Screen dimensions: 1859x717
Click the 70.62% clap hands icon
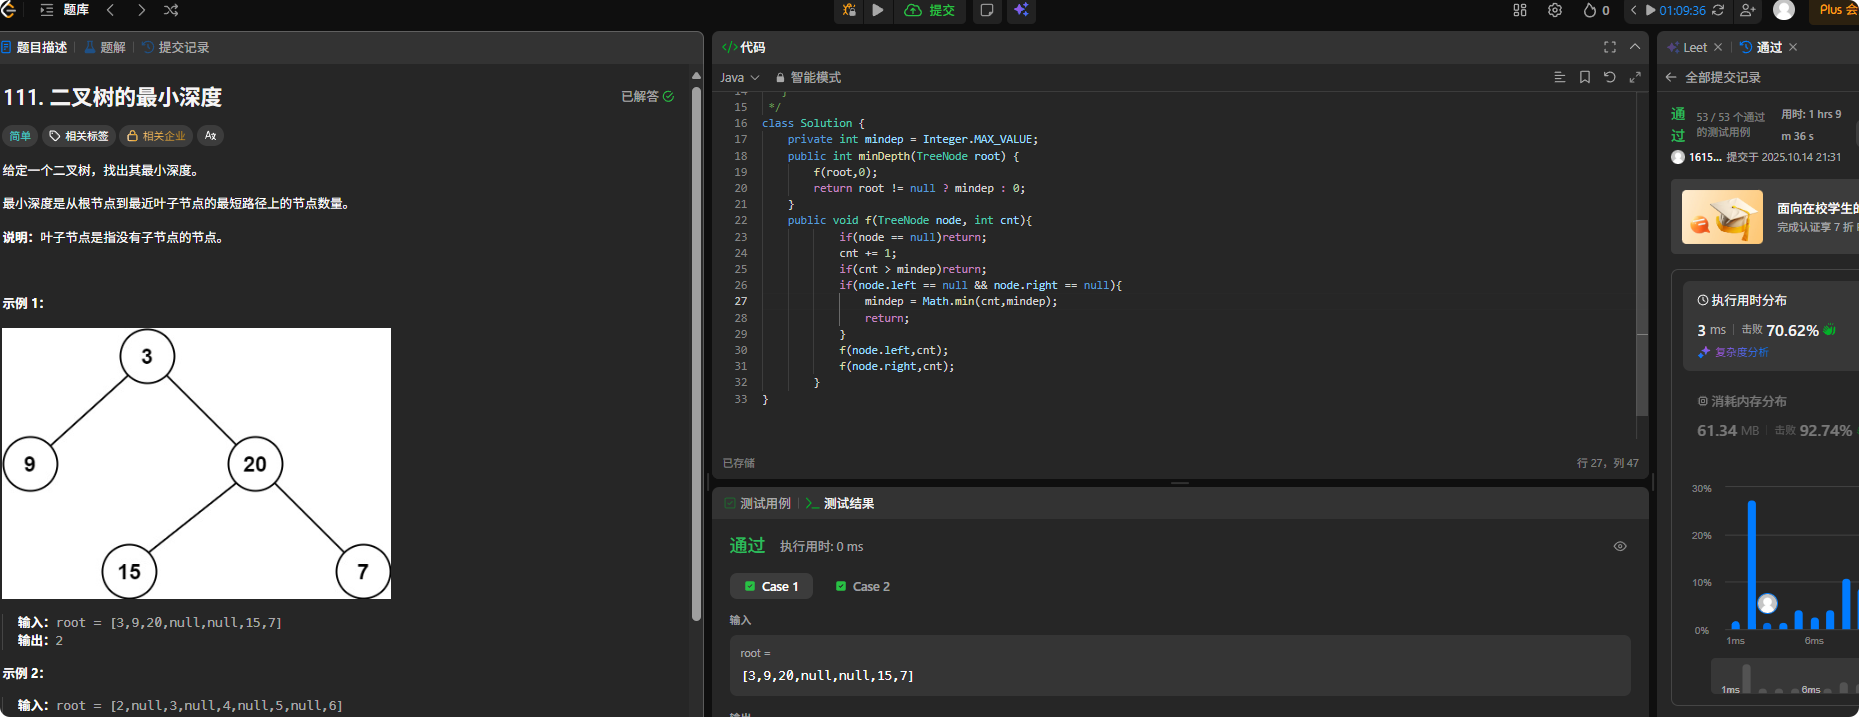click(x=1830, y=330)
